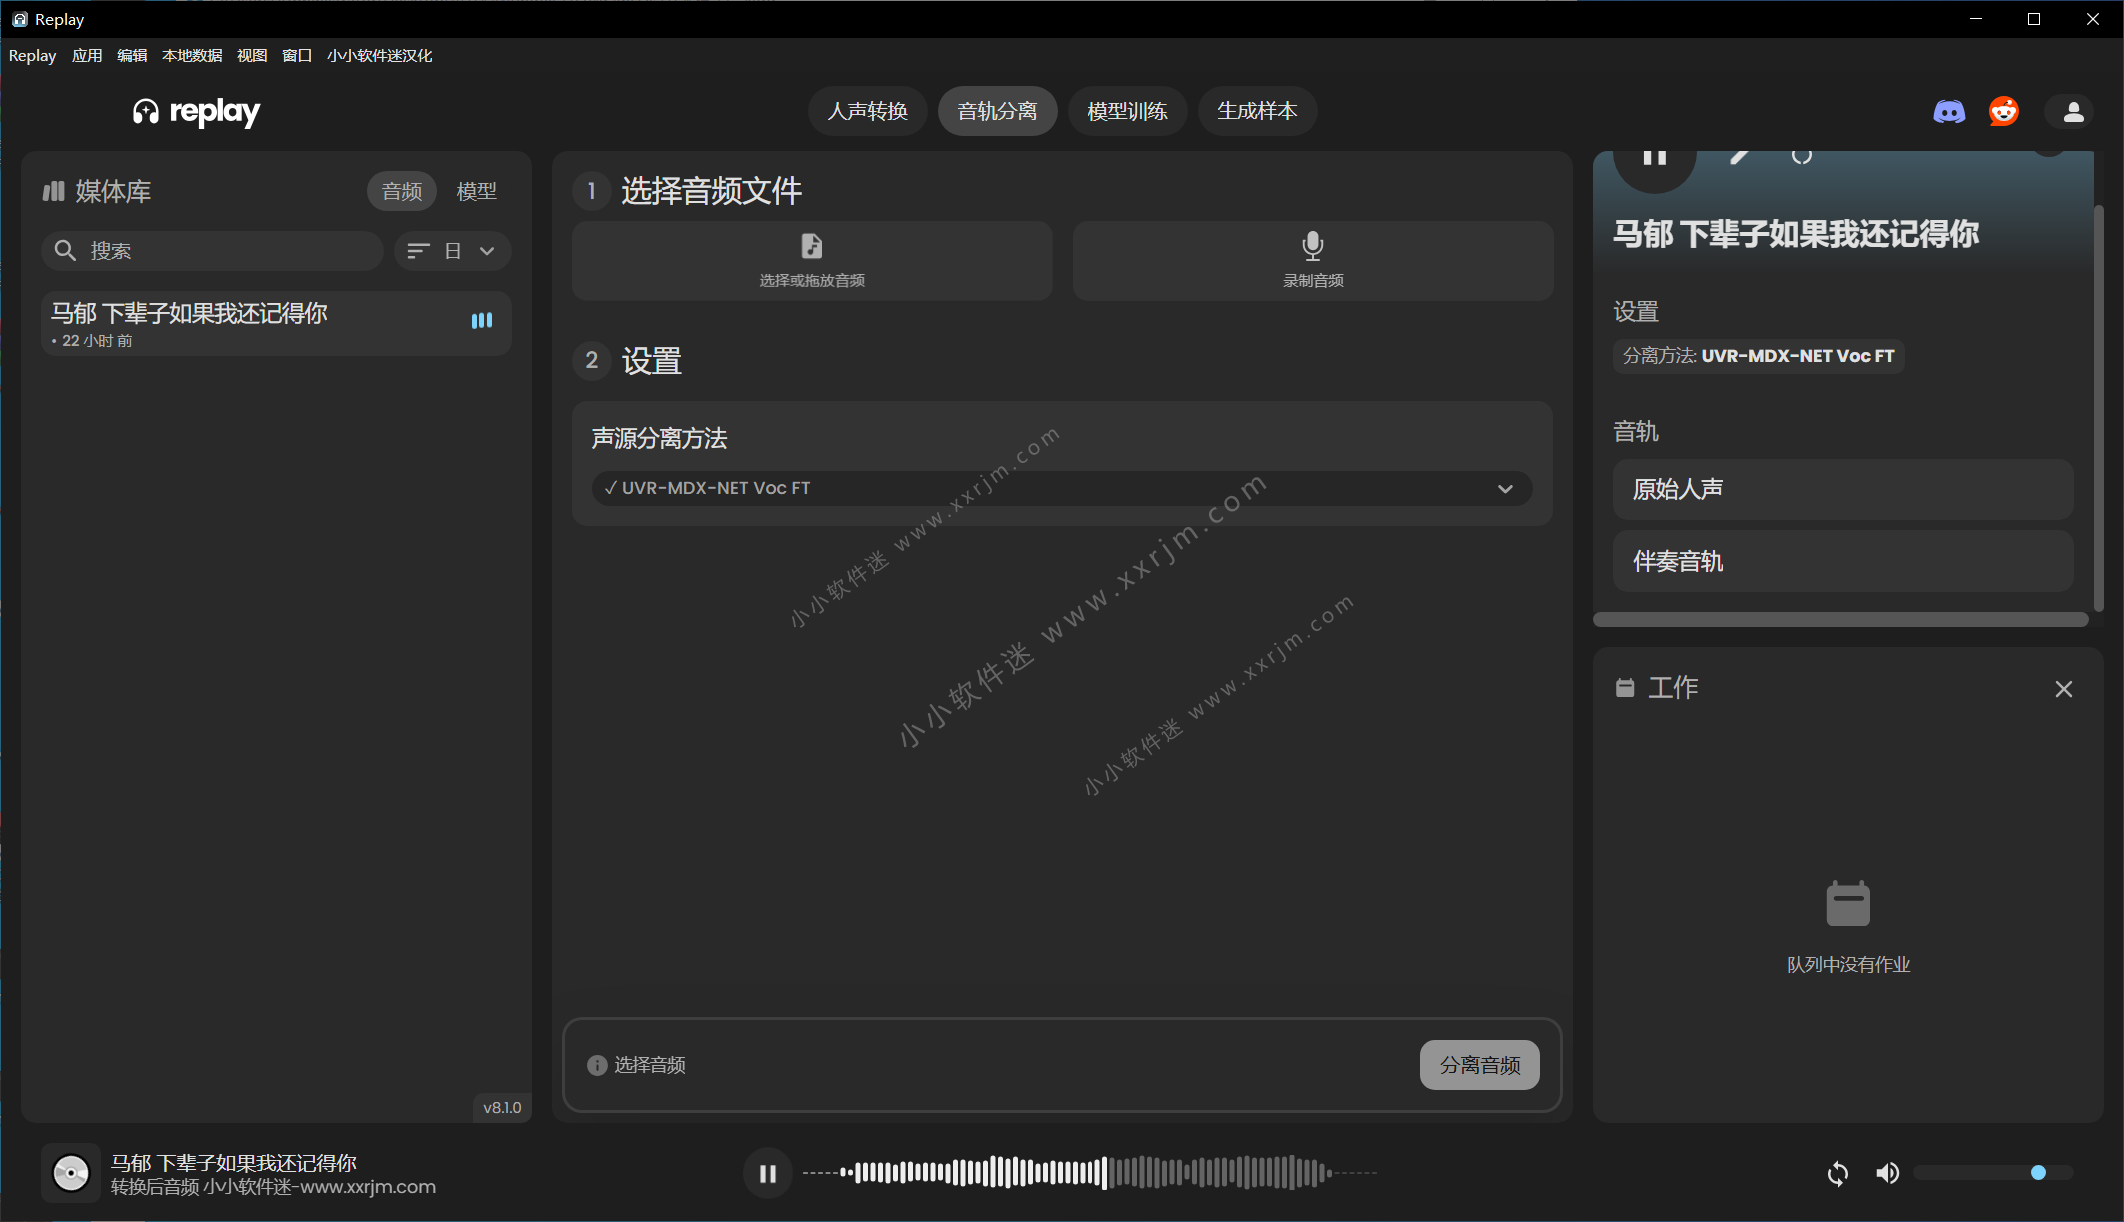The height and width of the screenshot is (1222, 2124).
Task: Click pause button in the song detail panel
Action: point(1655,160)
